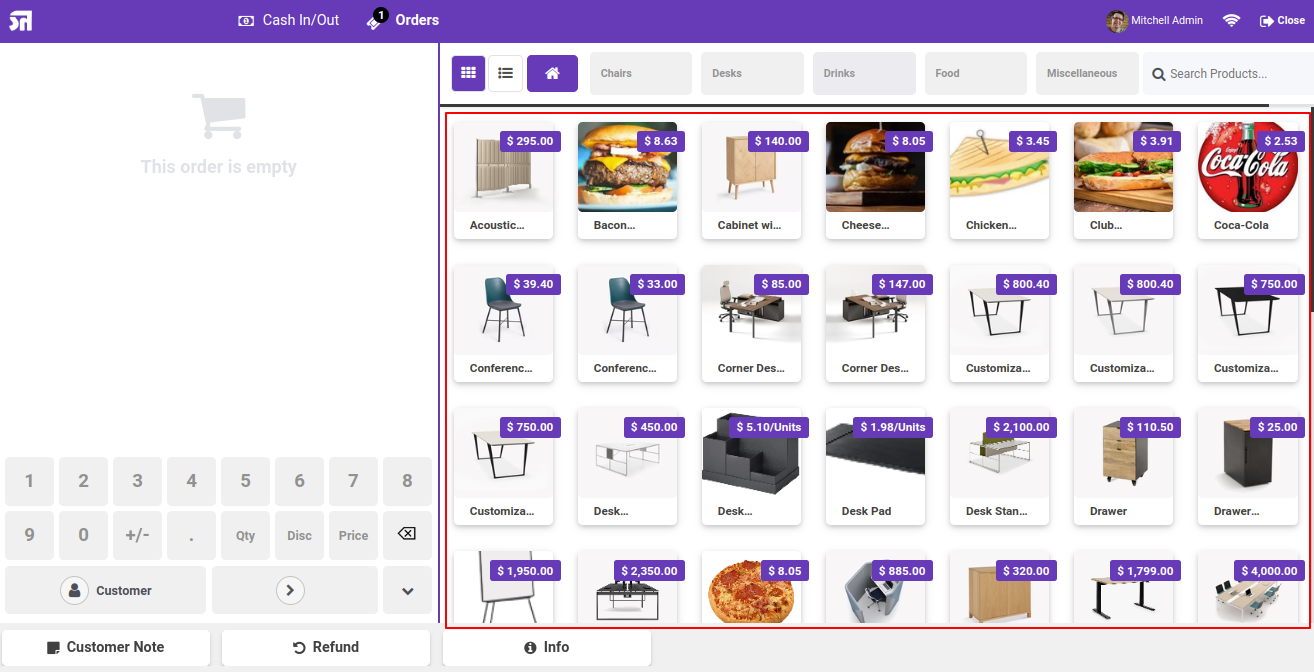Collapse the numpad with the chevron
The image size is (1314, 672).
408,590
